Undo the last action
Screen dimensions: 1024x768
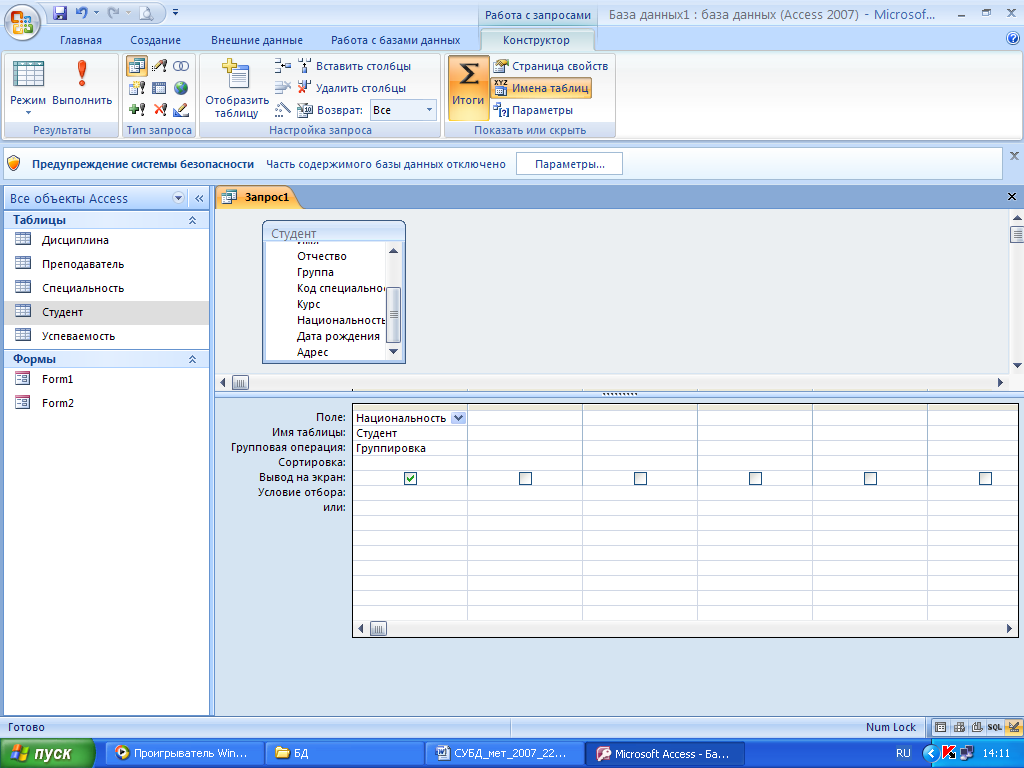click(x=82, y=12)
